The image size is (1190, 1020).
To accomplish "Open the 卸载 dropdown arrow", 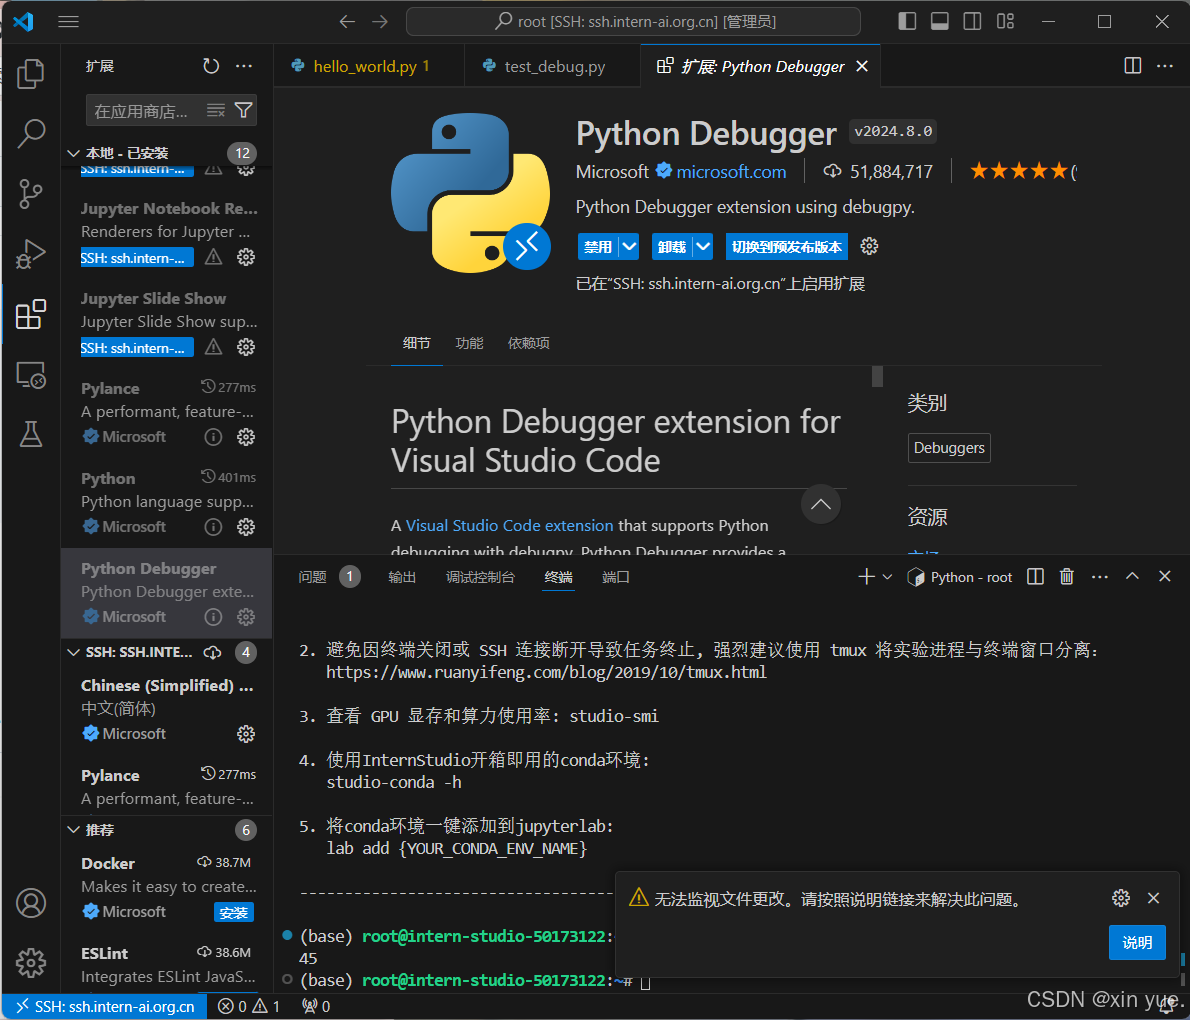I will tap(704, 246).
